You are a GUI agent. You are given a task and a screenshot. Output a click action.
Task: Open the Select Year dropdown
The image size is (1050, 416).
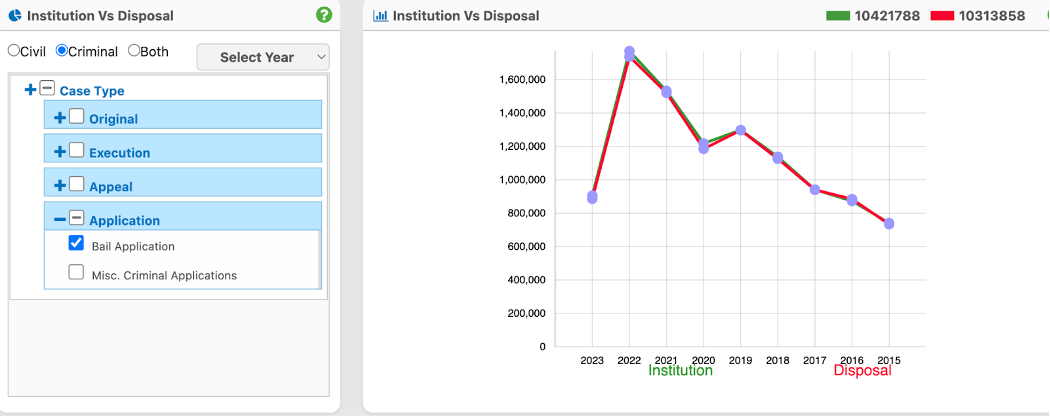[262, 57]
